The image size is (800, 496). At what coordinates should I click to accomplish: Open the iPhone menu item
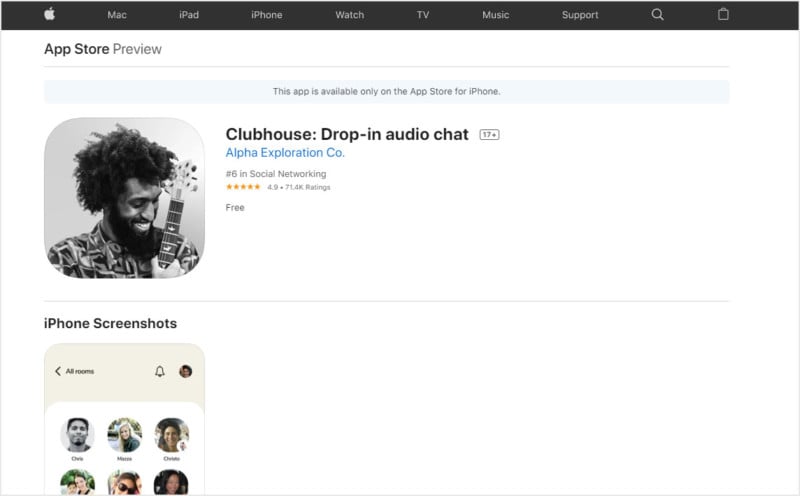pyautogui.click(x=266, y=15)
